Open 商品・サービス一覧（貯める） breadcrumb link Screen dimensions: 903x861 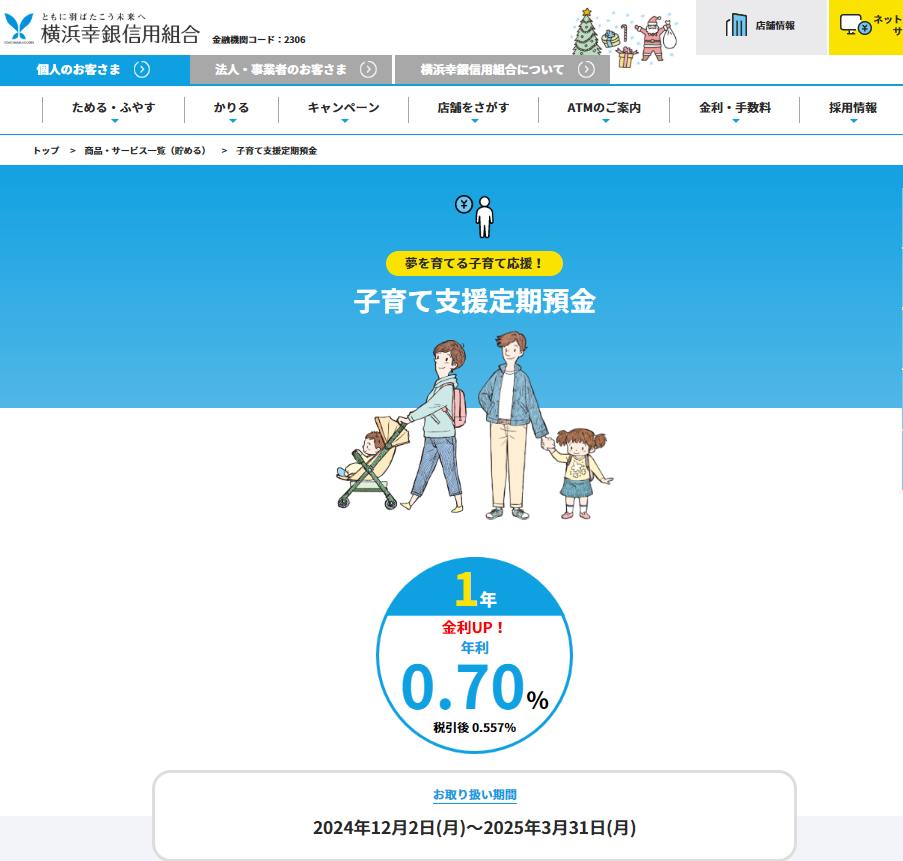(145, 151)
